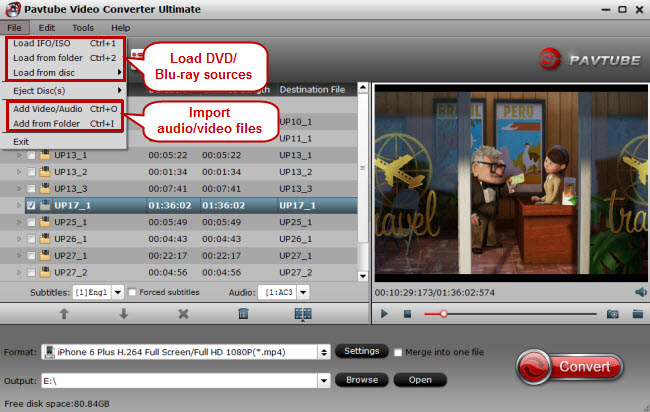Screen dimensions: 650x412
Task: Click the preview seek slider handle
Action: point(444,314)
